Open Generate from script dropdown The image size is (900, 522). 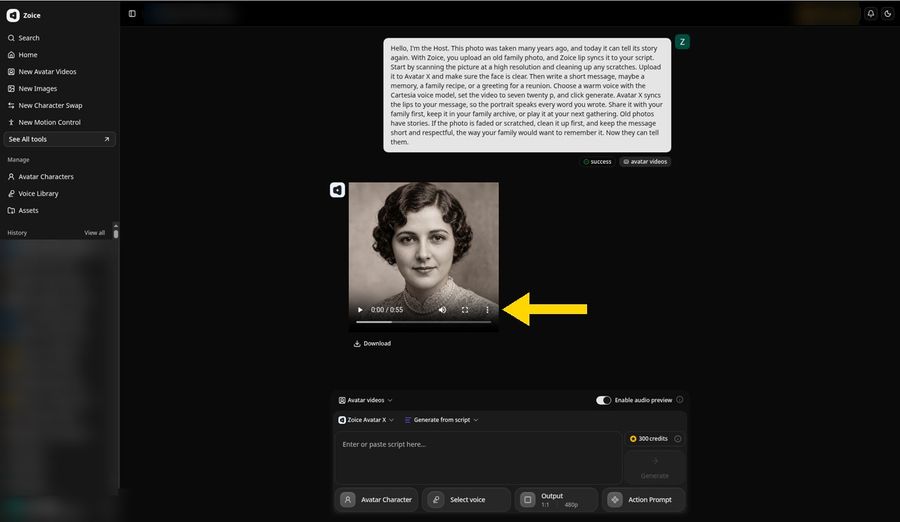pyautogui.click(x=441, y=420)
